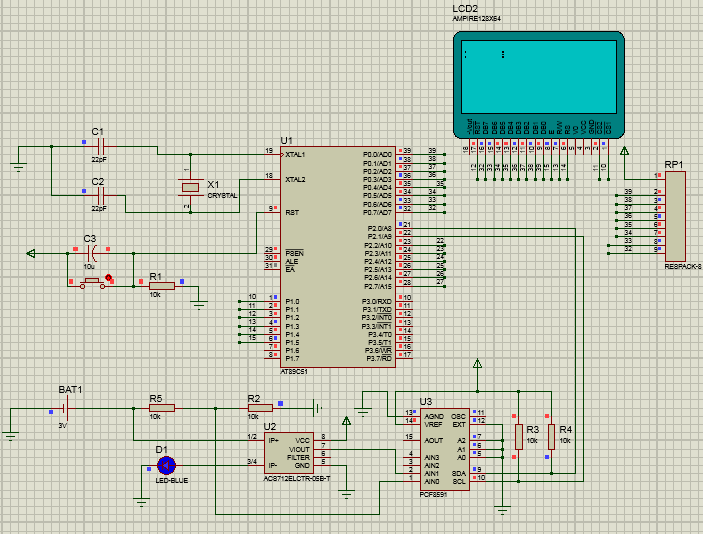Screen dimensions: 703x534
Task: Click the VIOUT pin label on U2
Action: 299,449
